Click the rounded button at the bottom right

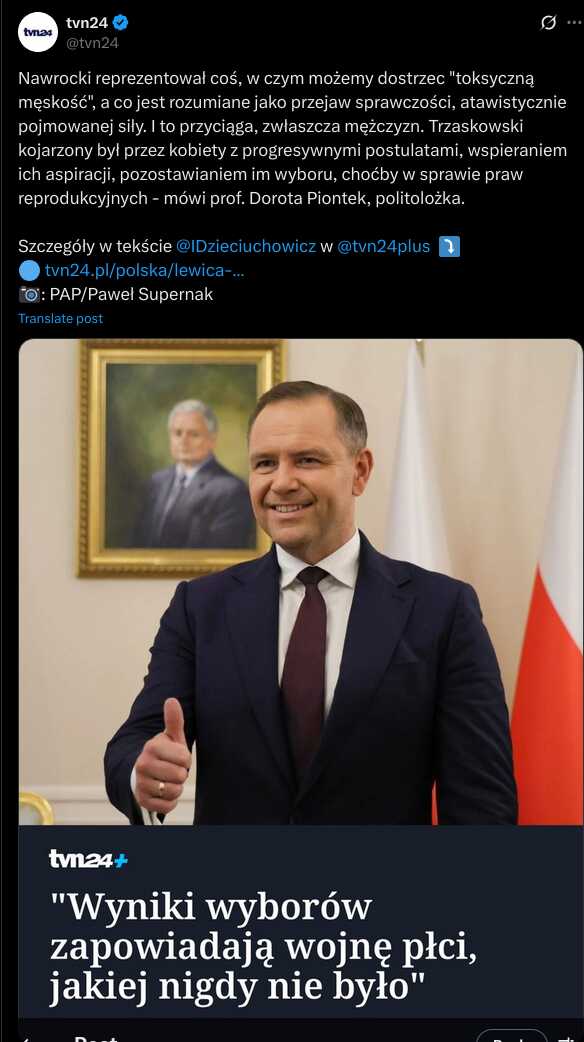tap(512, 1035)
